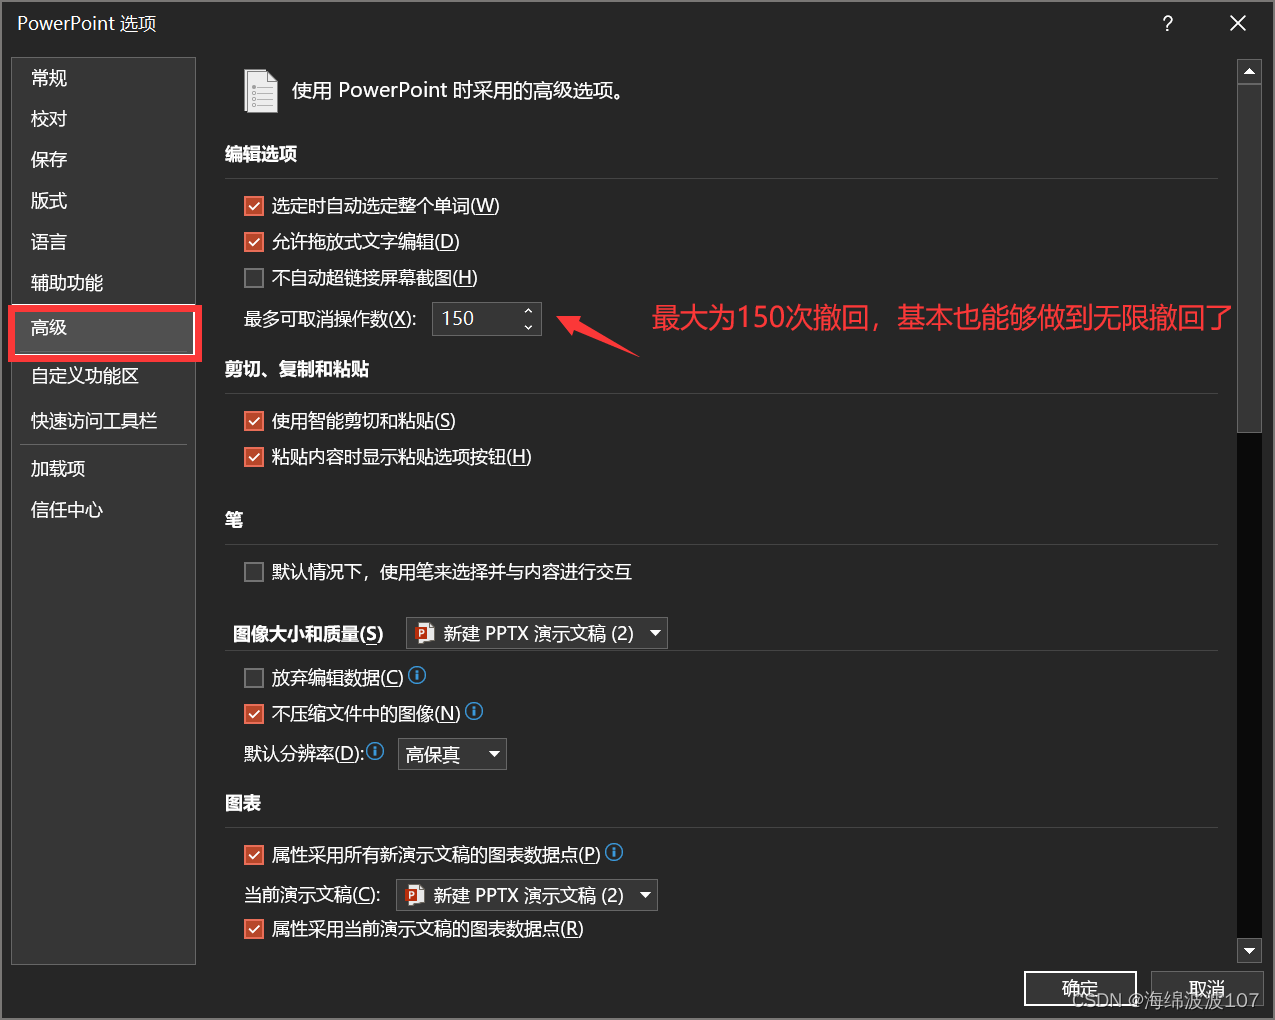The image size is (1275, 1020).
Task: Go to the 语言 settings
Action: pyautogui.click(x=103, y=242)
